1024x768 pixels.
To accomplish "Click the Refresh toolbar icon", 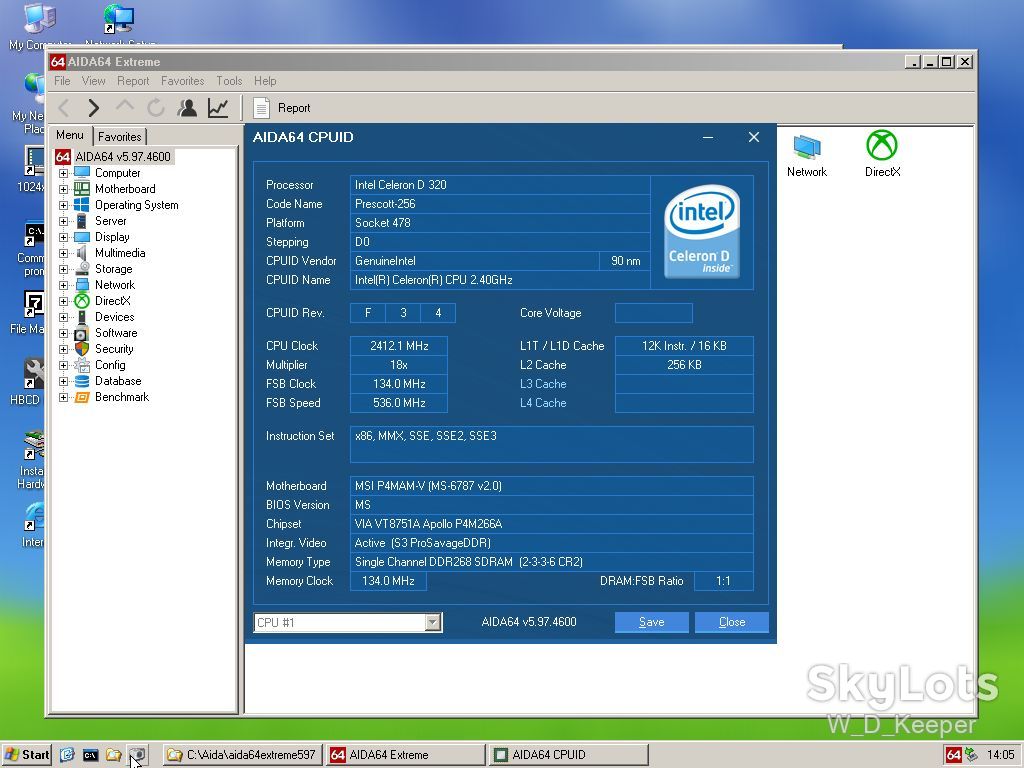I will (155, 108).
